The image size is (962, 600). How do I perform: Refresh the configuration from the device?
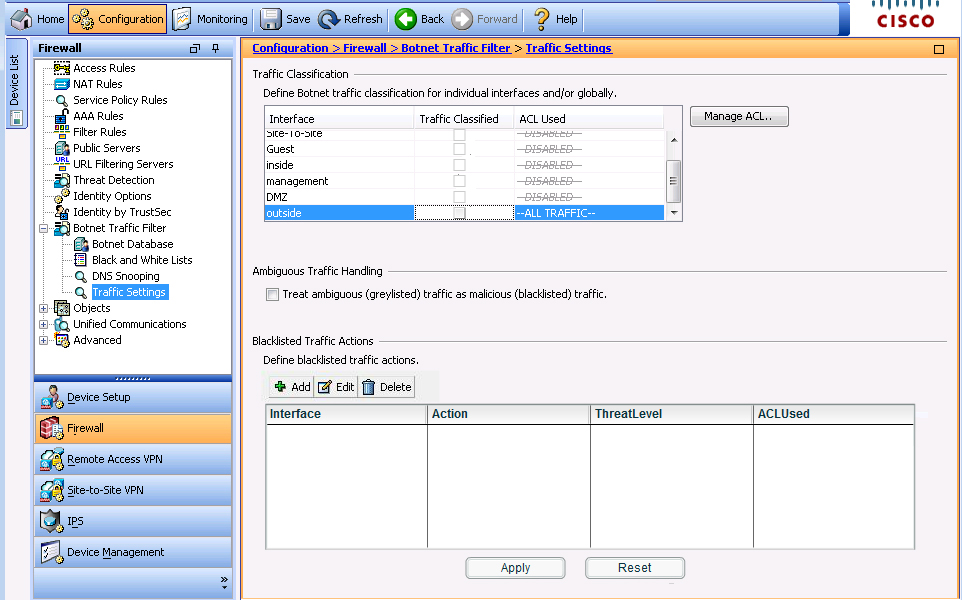(329, 19)
